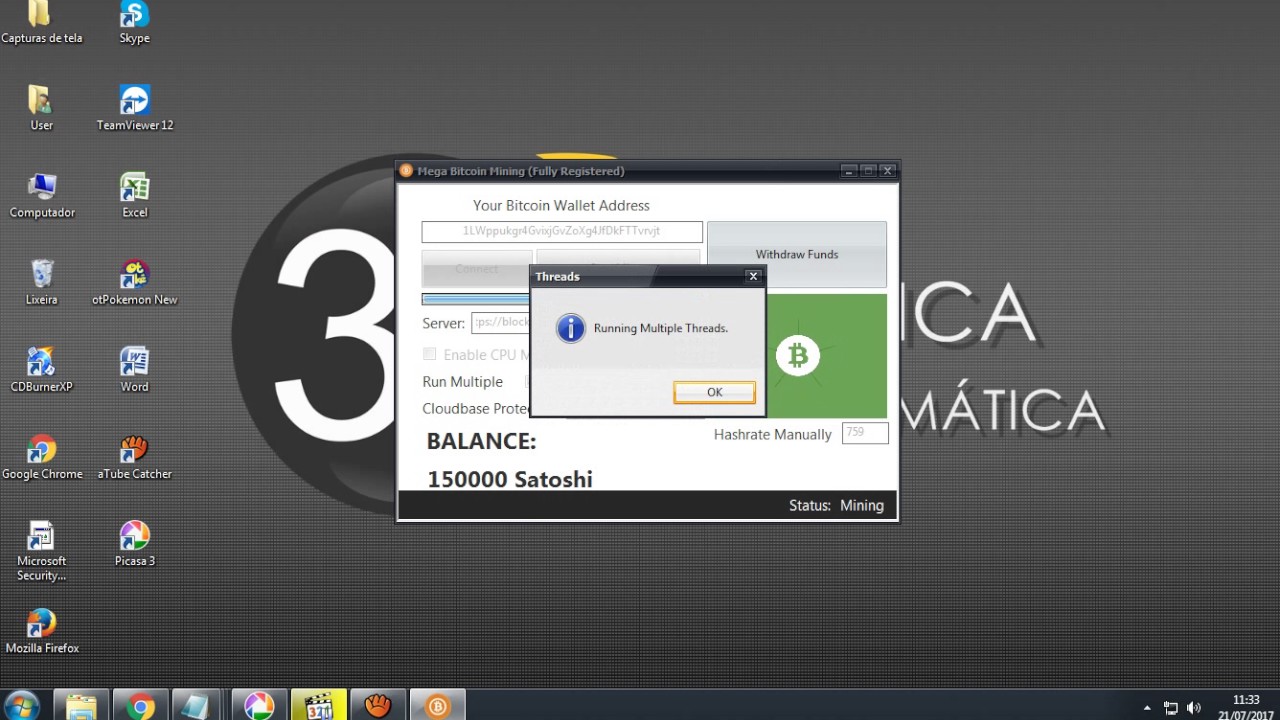Open Media Player Classic taskbar icon
Image resolution: width=1280 pixels, height=720 pixels.
pyautogui.click(x=318, y=705)
